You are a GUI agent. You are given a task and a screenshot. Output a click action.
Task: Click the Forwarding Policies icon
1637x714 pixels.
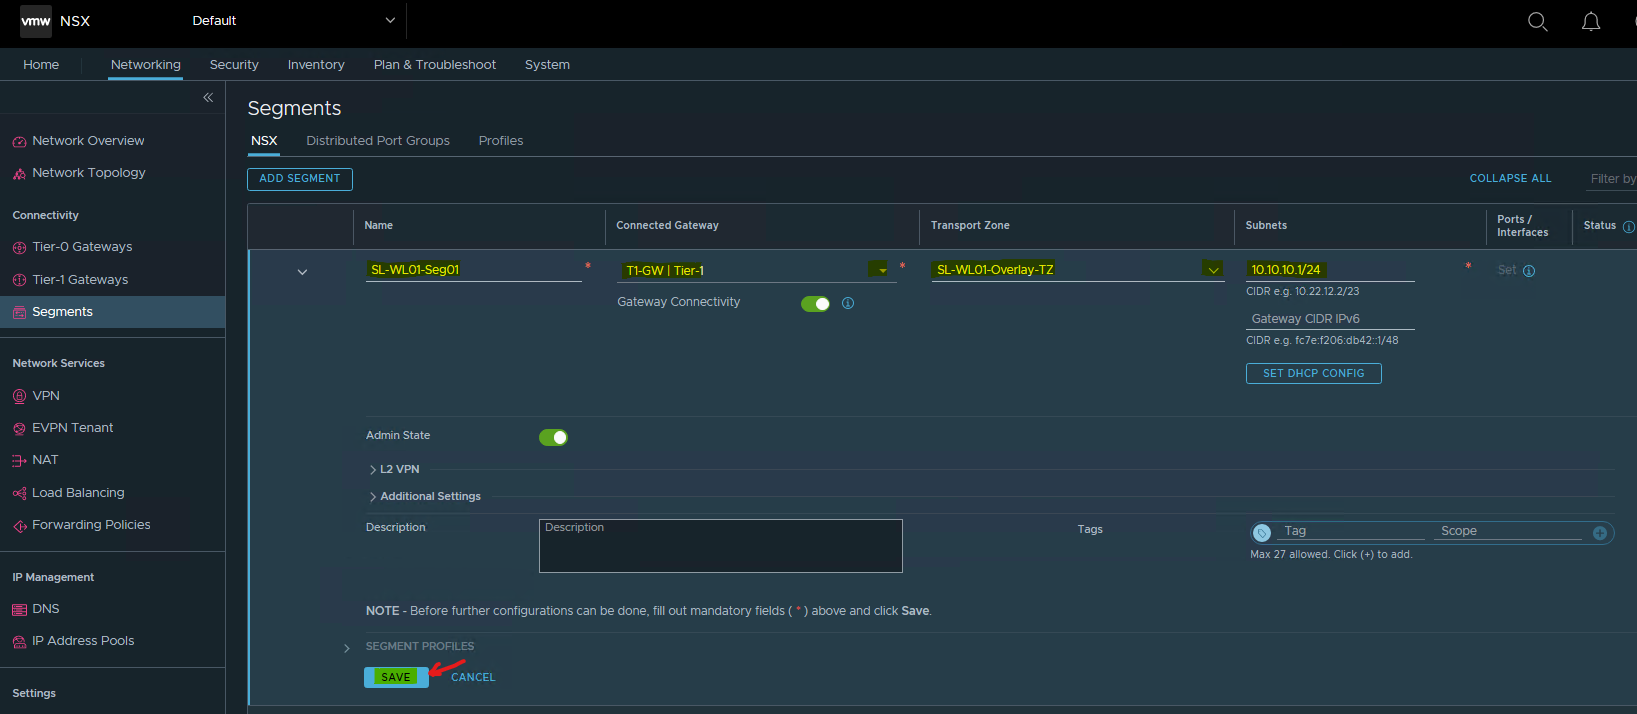19,526
